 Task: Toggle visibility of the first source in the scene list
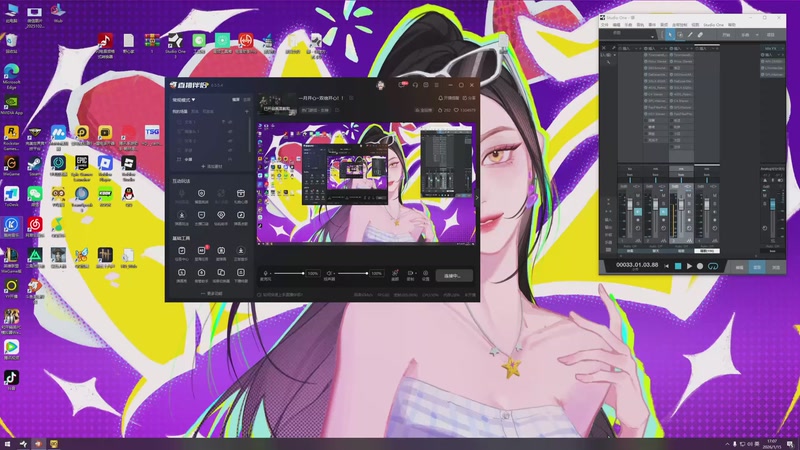[x=230, y=122]
